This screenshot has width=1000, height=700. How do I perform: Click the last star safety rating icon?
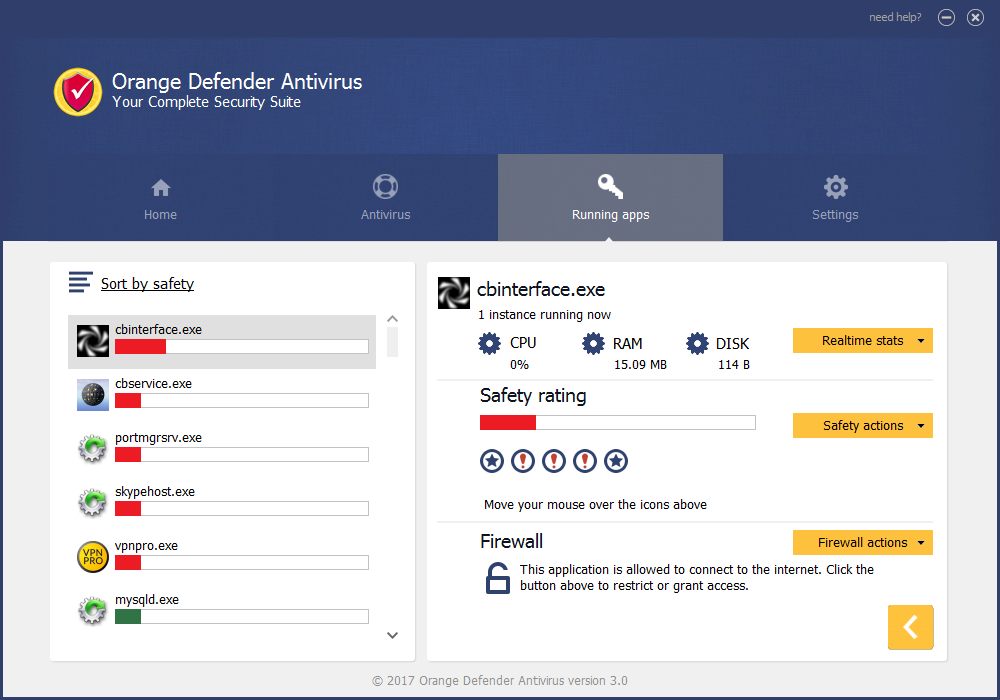(617, 461)
